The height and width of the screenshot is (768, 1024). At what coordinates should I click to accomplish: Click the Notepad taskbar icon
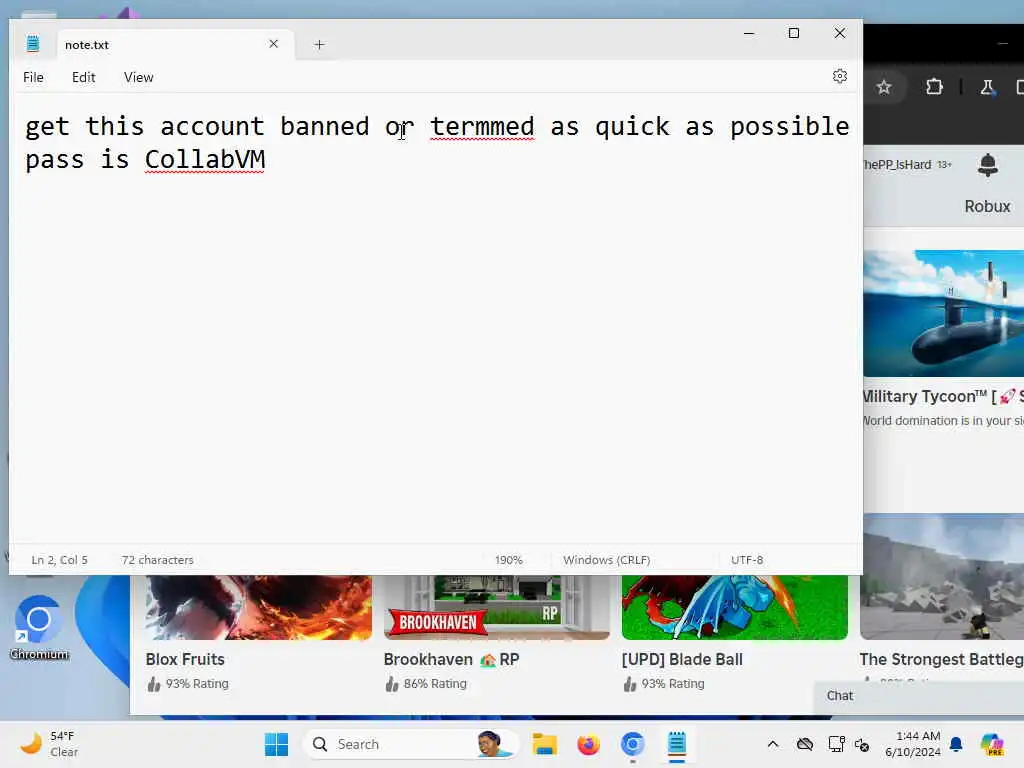coord(677,744)
